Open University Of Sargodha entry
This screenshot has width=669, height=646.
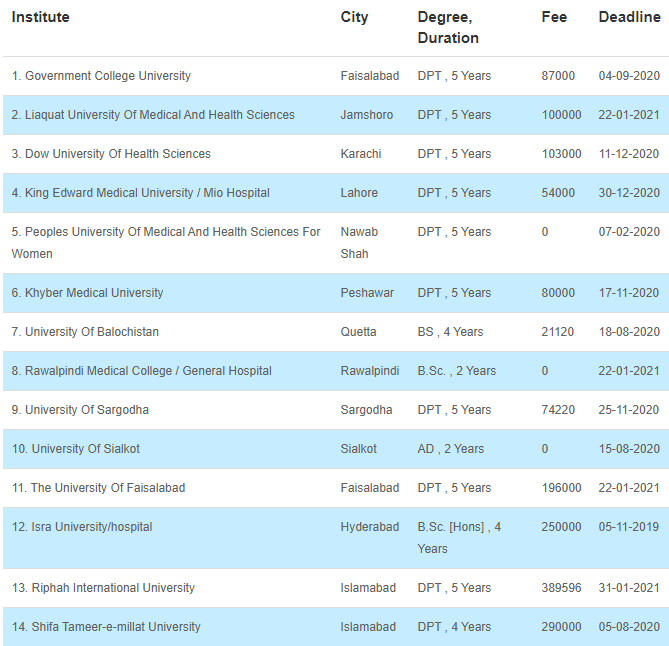tap(80, 410)
